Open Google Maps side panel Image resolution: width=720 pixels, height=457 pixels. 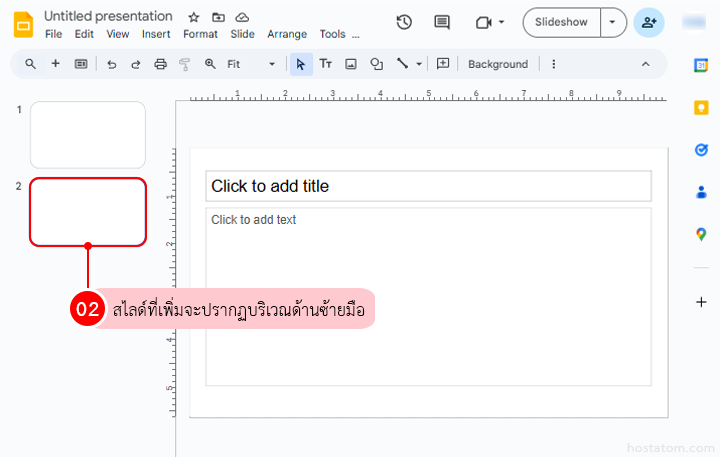pos(701,234)
